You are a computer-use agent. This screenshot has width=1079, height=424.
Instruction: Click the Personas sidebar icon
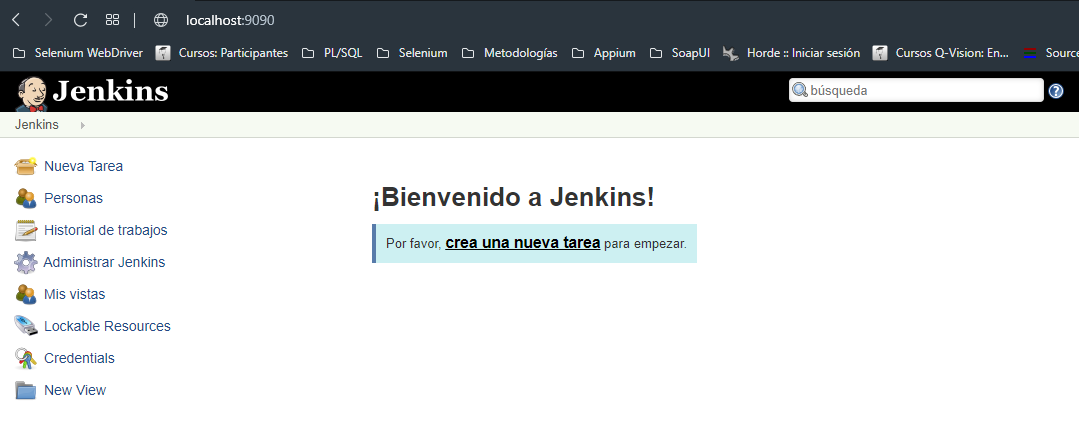(26, 198)
